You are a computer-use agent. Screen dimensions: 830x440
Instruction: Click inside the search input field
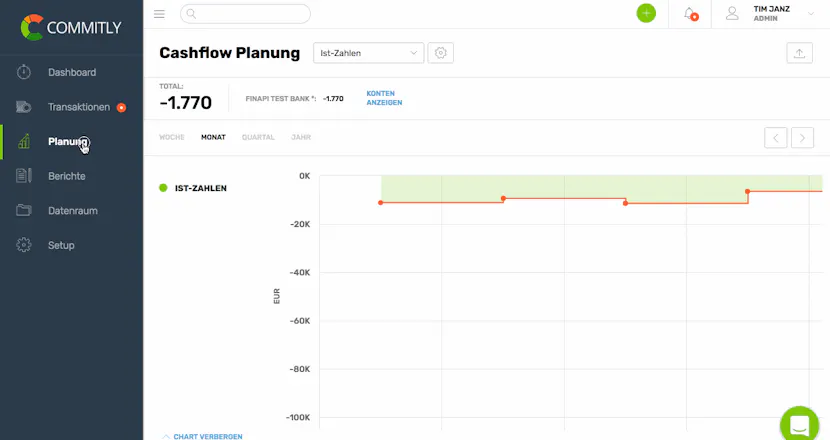pyautogui.click(x=245, y=14)
